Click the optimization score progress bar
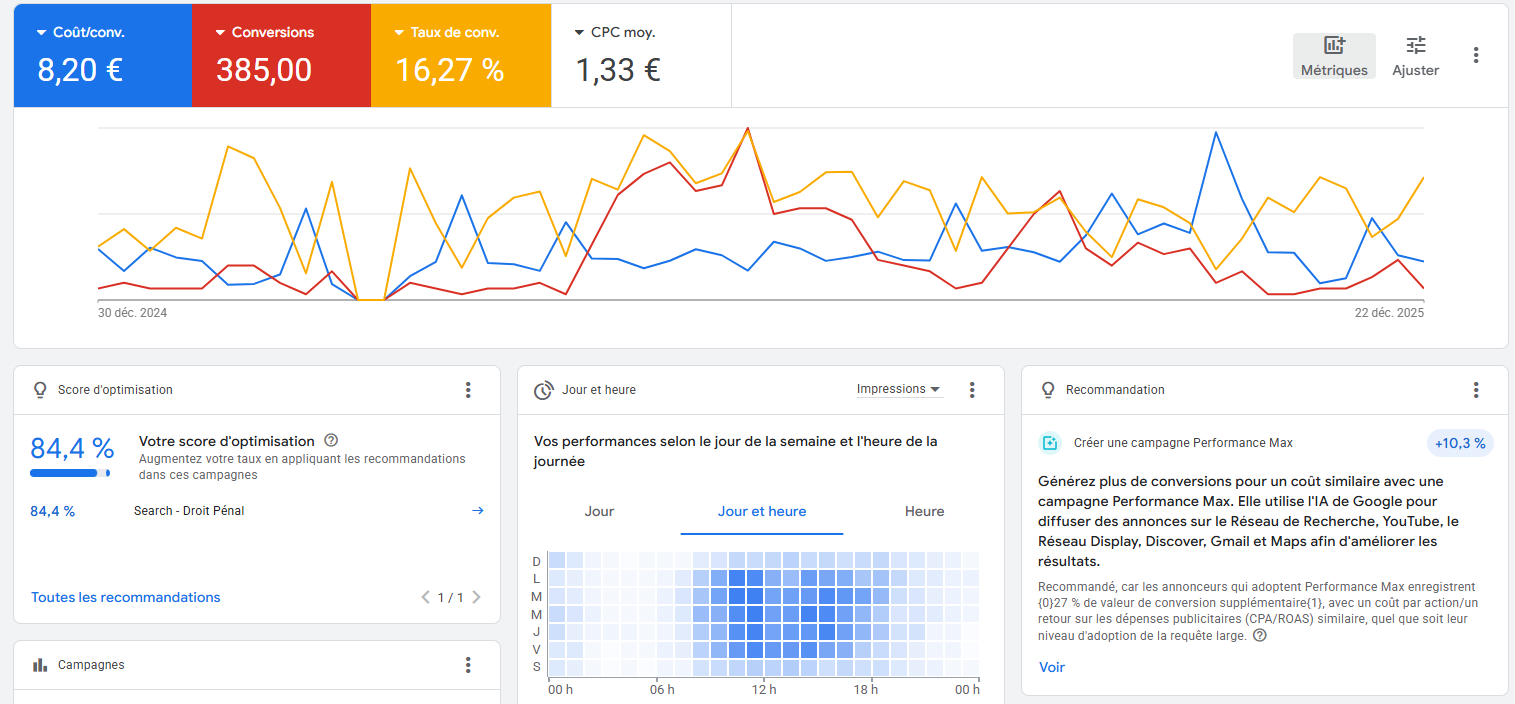Viewport: 1515px width, 704px height. pyautogui.click(x=70, y=473)
